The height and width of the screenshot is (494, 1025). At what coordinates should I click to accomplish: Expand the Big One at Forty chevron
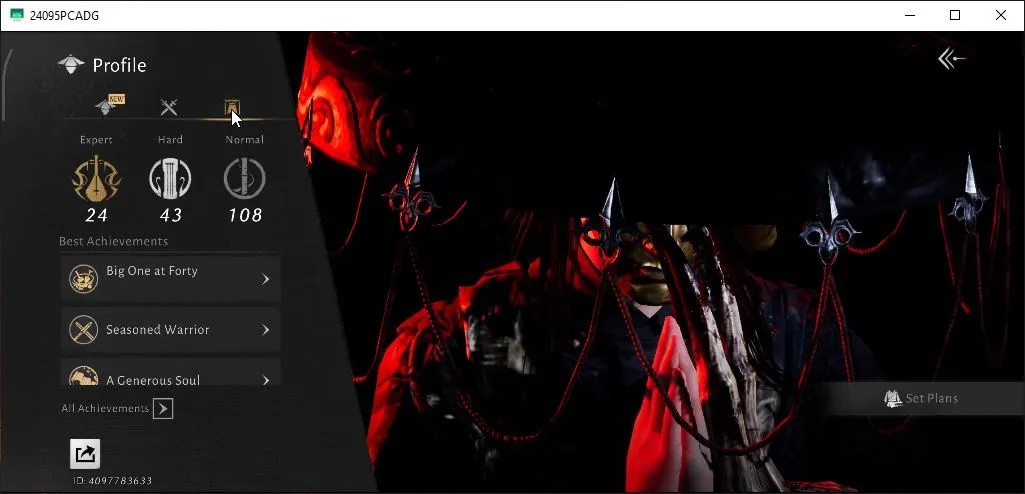(265, 279)
